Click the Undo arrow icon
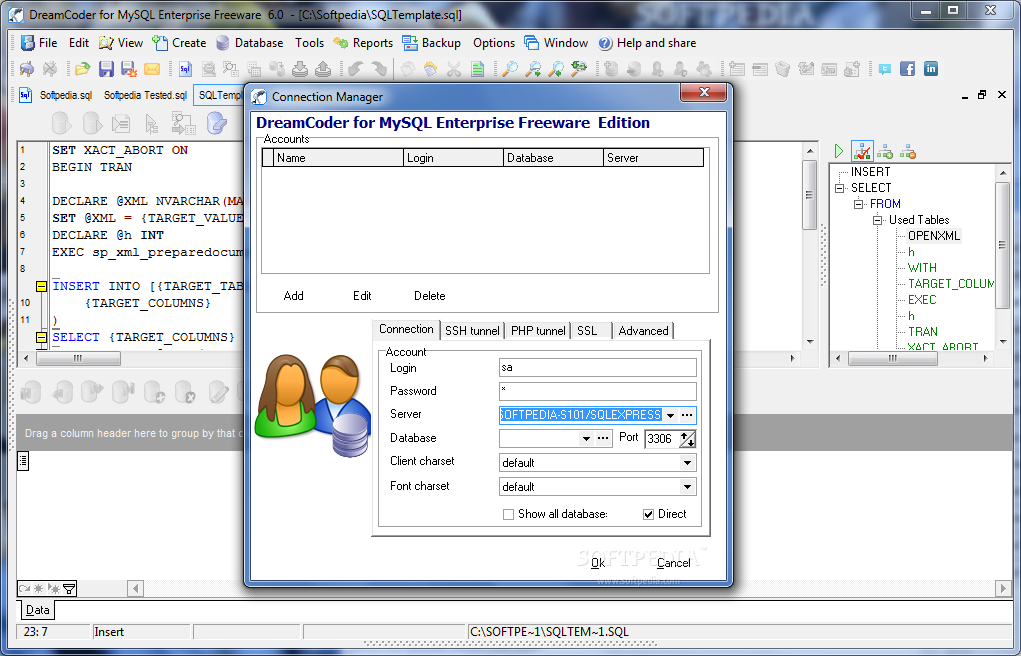The width and height of the screenshot is (1021, 656). pyautogui.click(x=356, y=68)
